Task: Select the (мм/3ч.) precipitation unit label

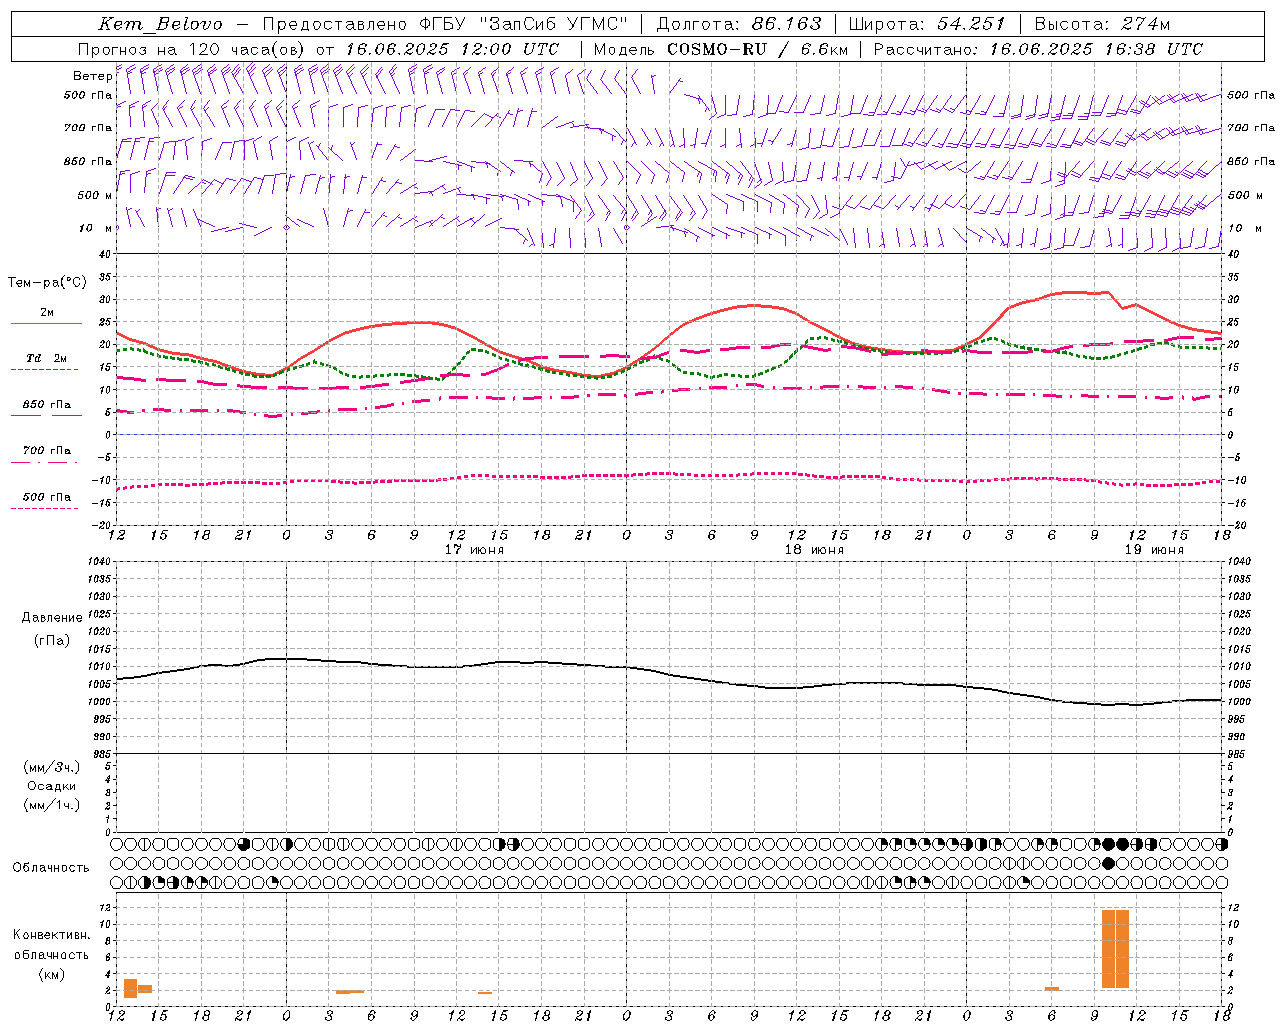Action: click(x=52, y=767)
